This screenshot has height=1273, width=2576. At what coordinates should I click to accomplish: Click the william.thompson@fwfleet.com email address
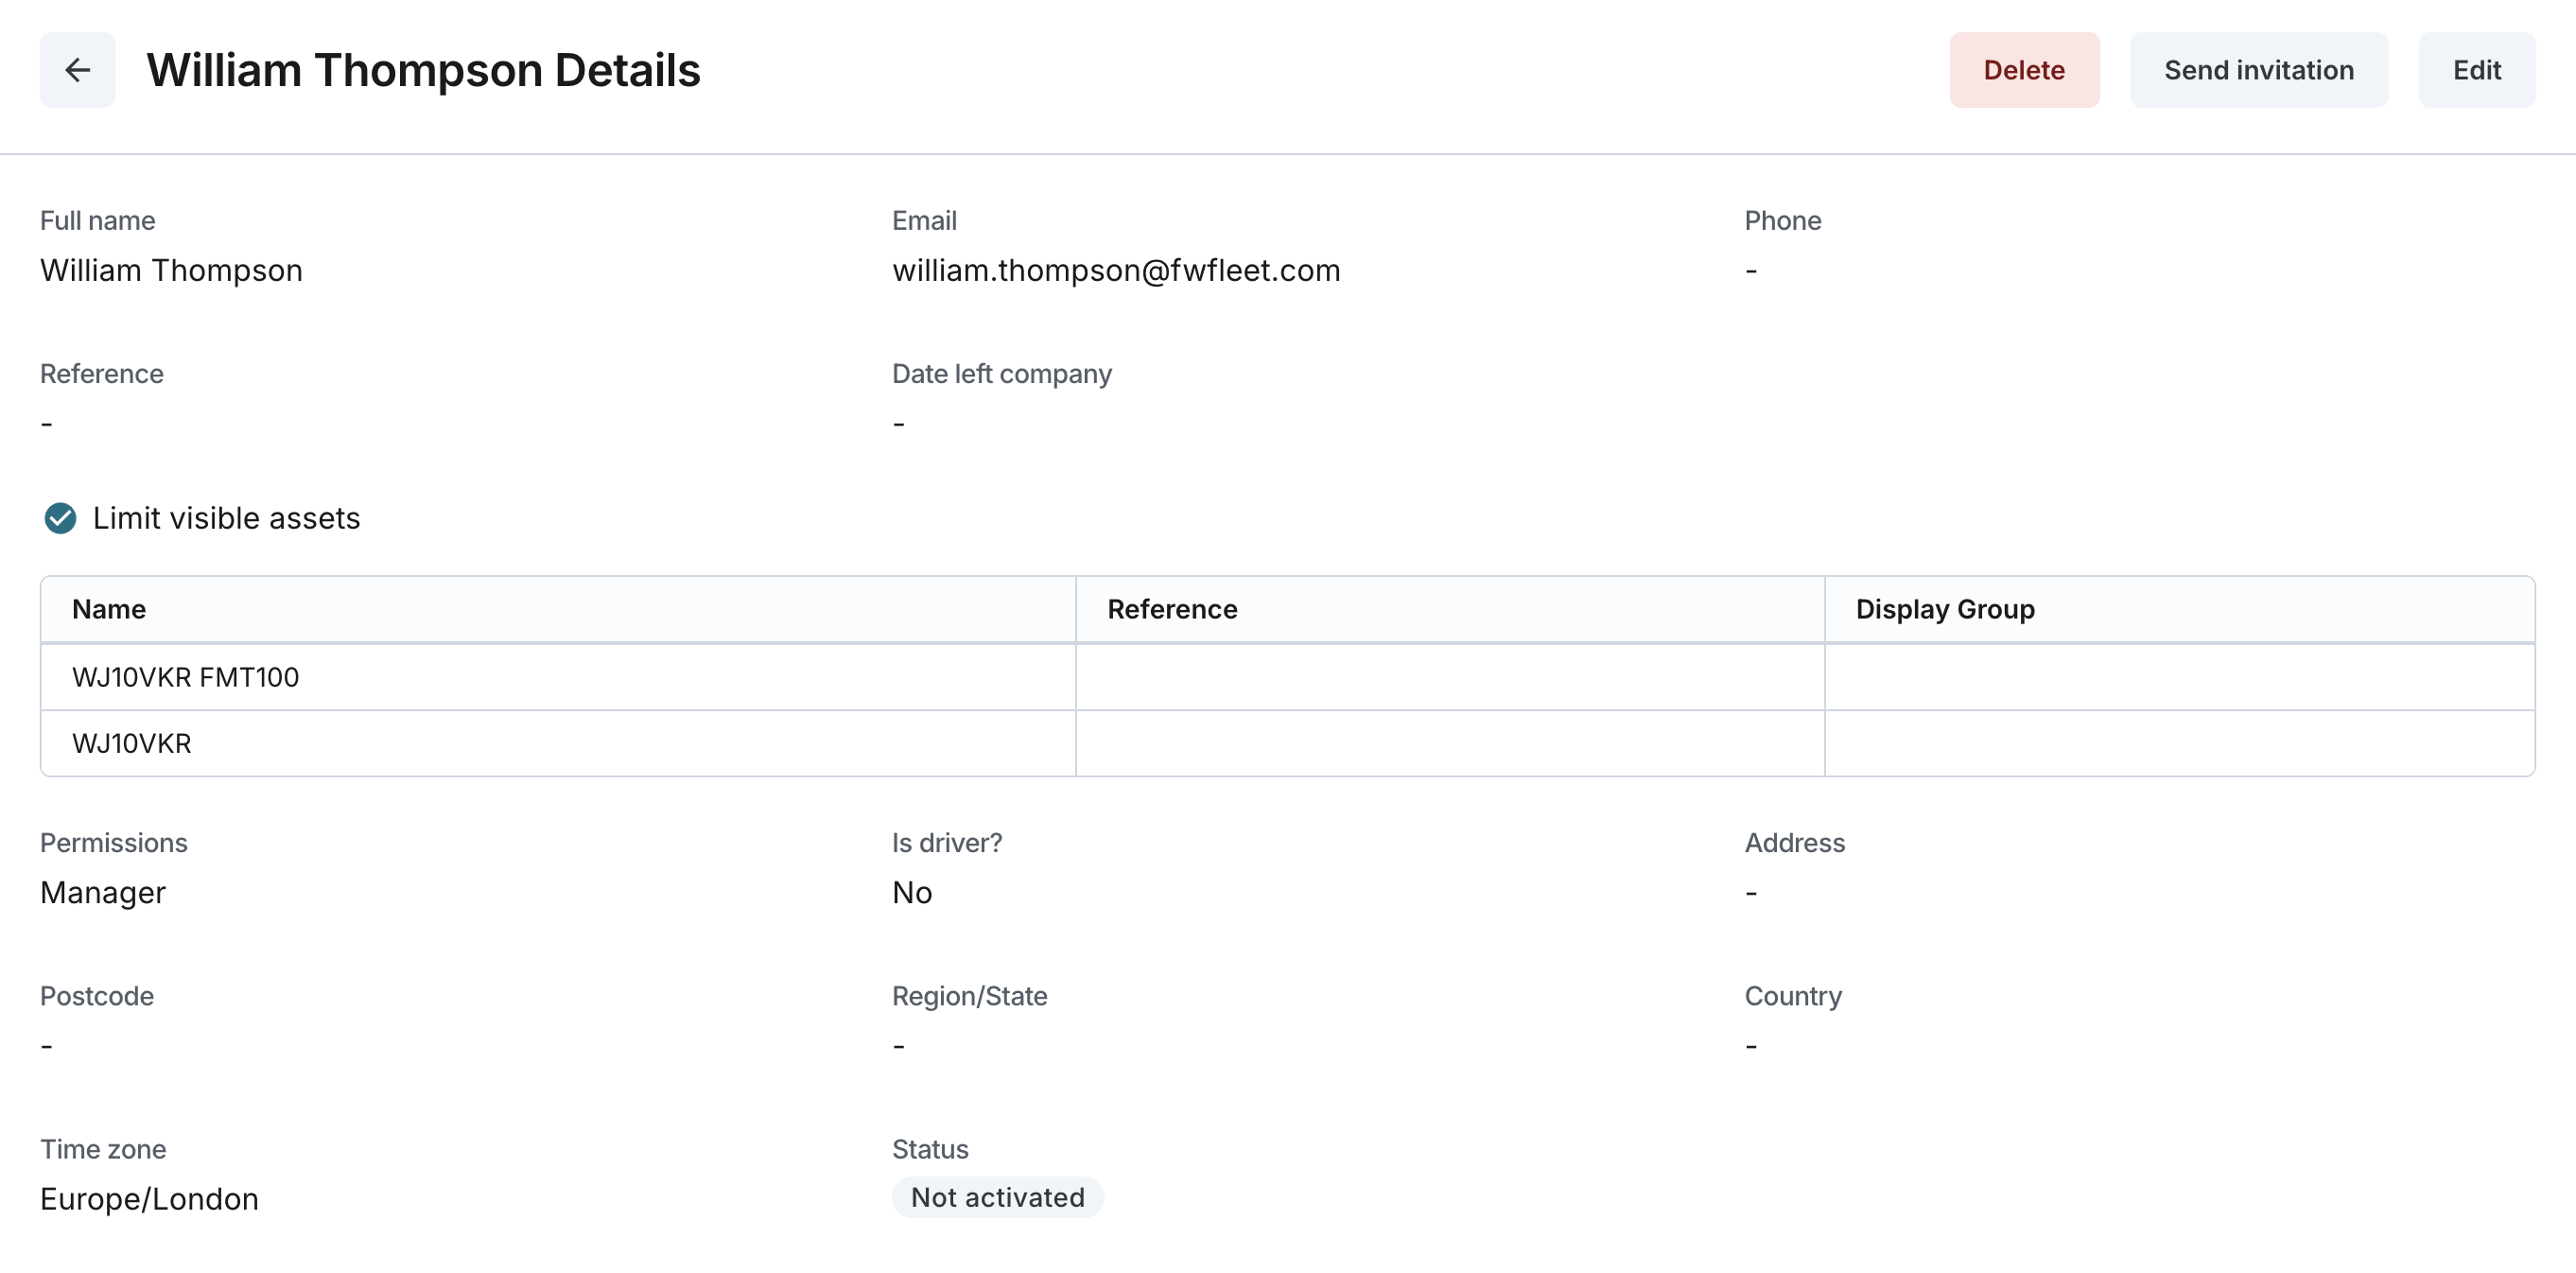(x=1115, y=270)
